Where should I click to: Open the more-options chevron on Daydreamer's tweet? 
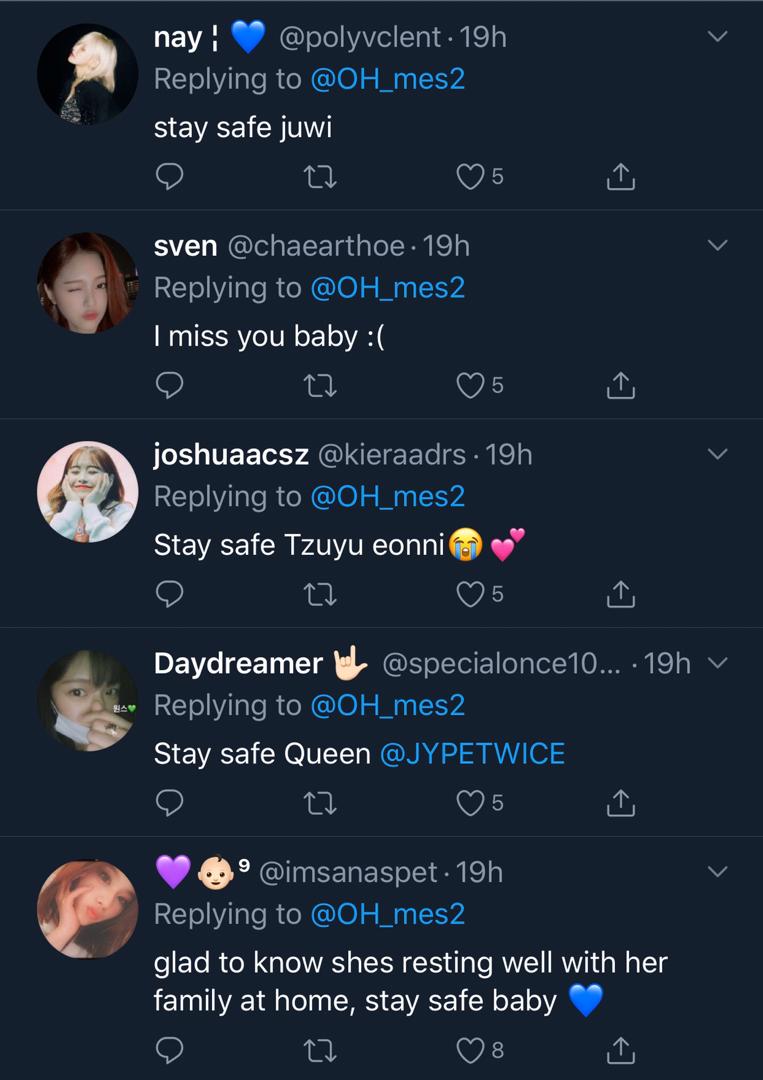(717, 663)
